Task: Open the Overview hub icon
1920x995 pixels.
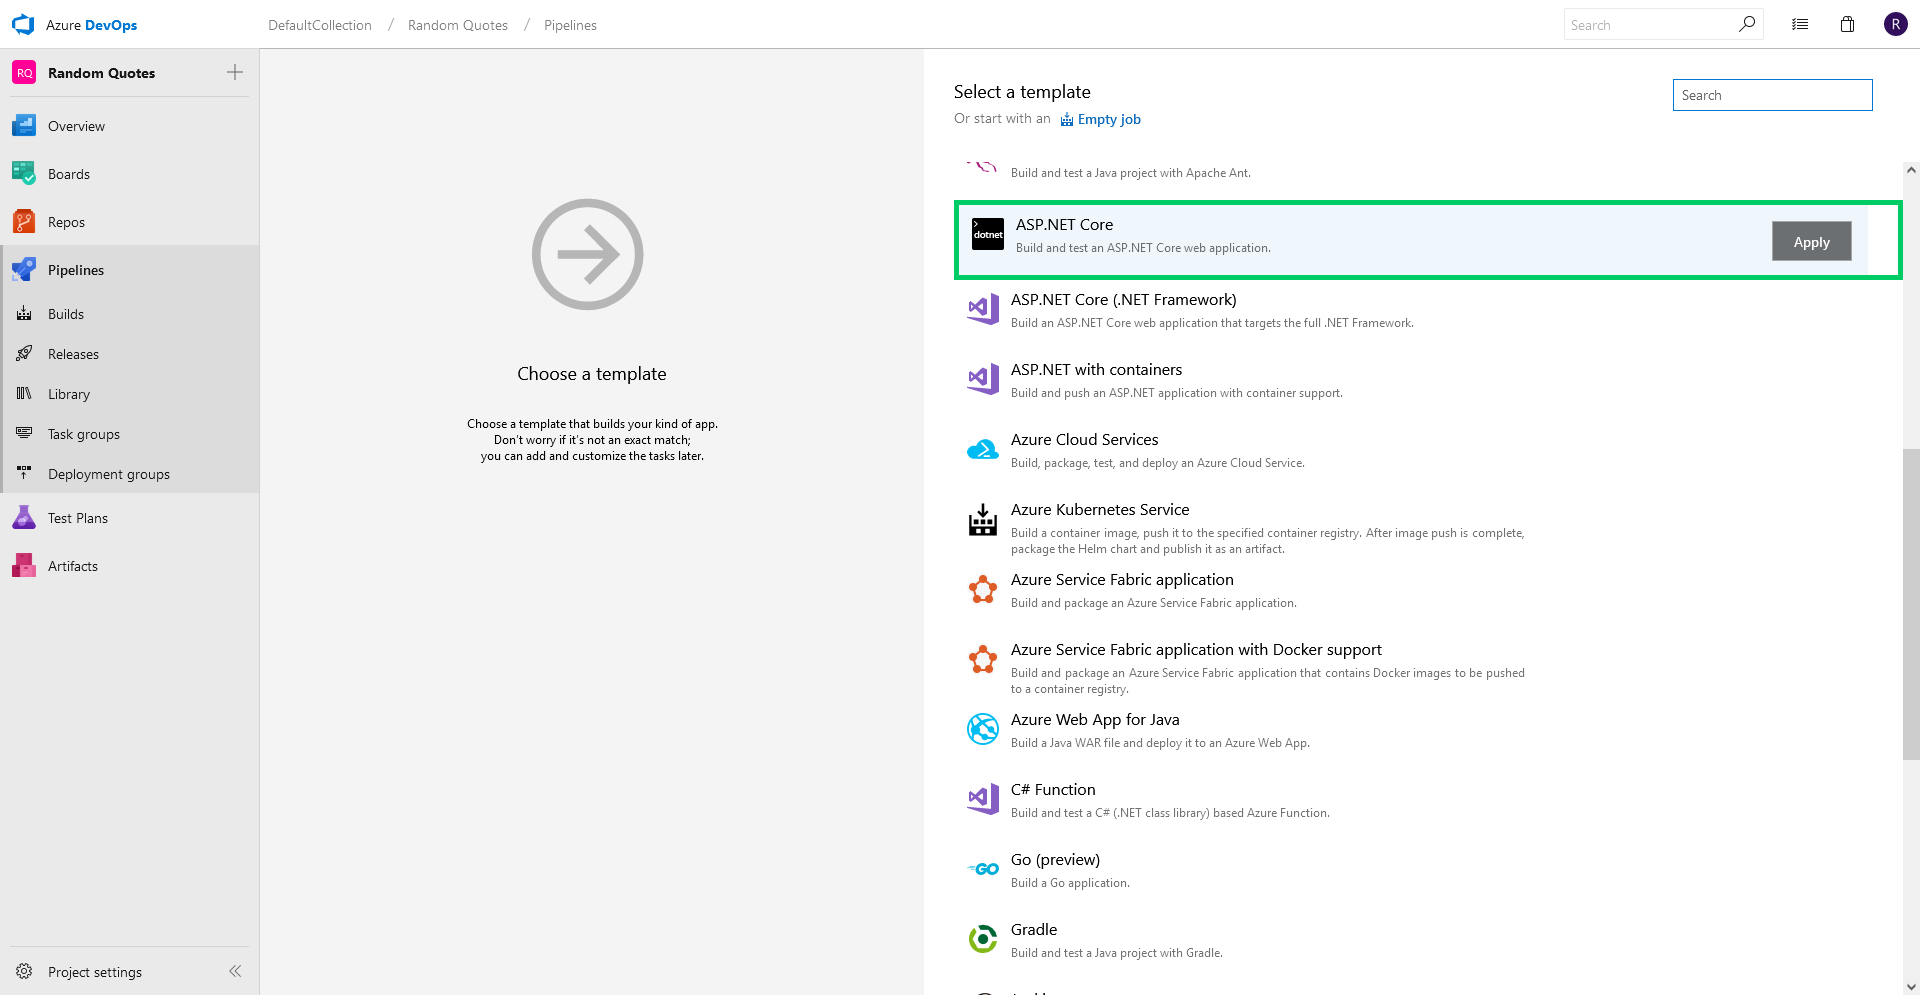Action: pyautogui.click(x=24, y=126)
